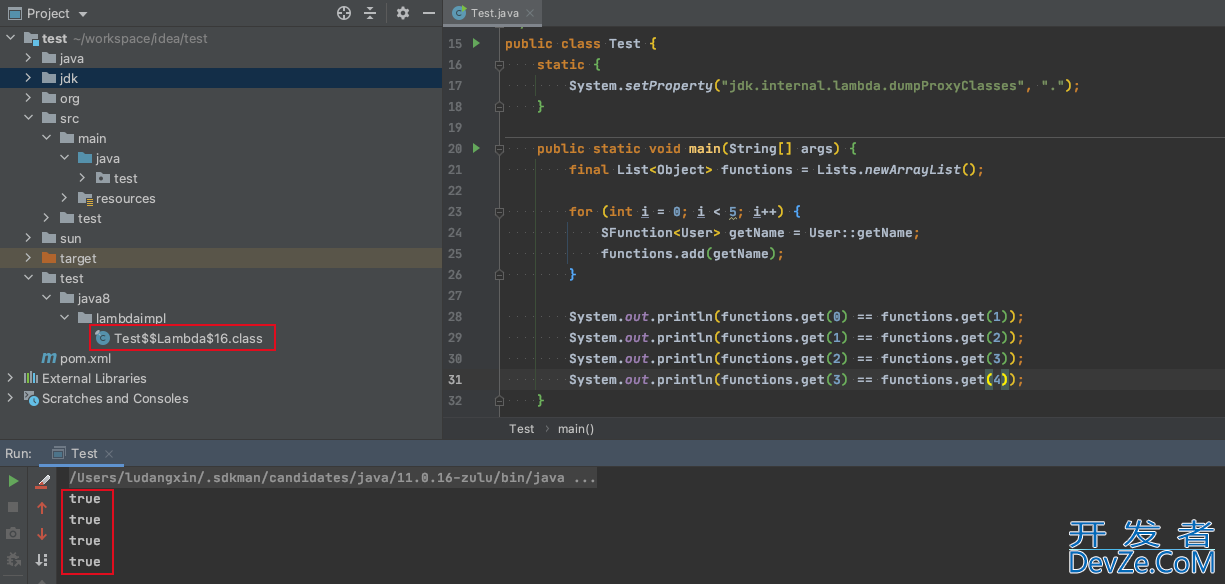Click the scroll to end icon in console

[42, 560]
